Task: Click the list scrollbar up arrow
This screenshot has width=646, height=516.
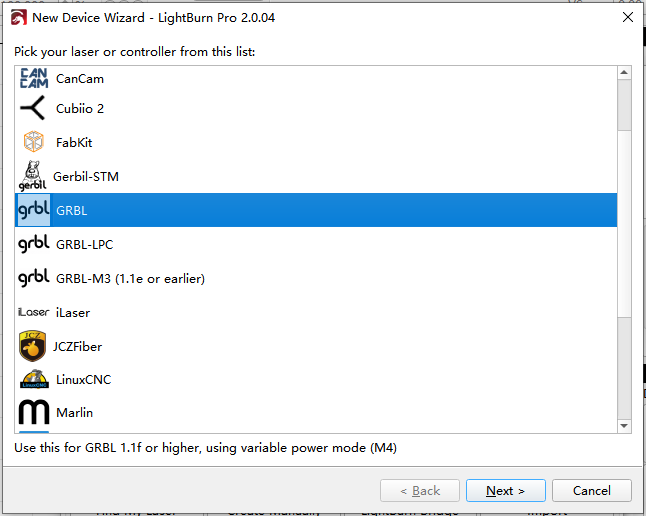Action: click(624, 73)
